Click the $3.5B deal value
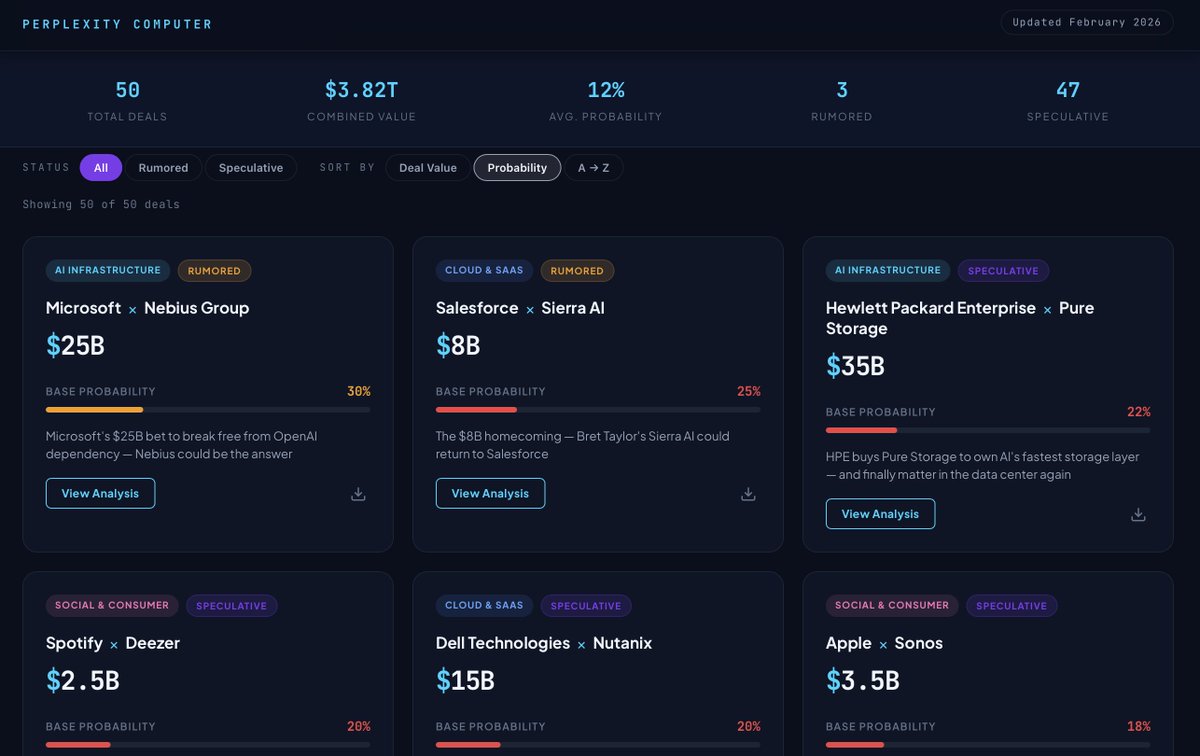 862,681
